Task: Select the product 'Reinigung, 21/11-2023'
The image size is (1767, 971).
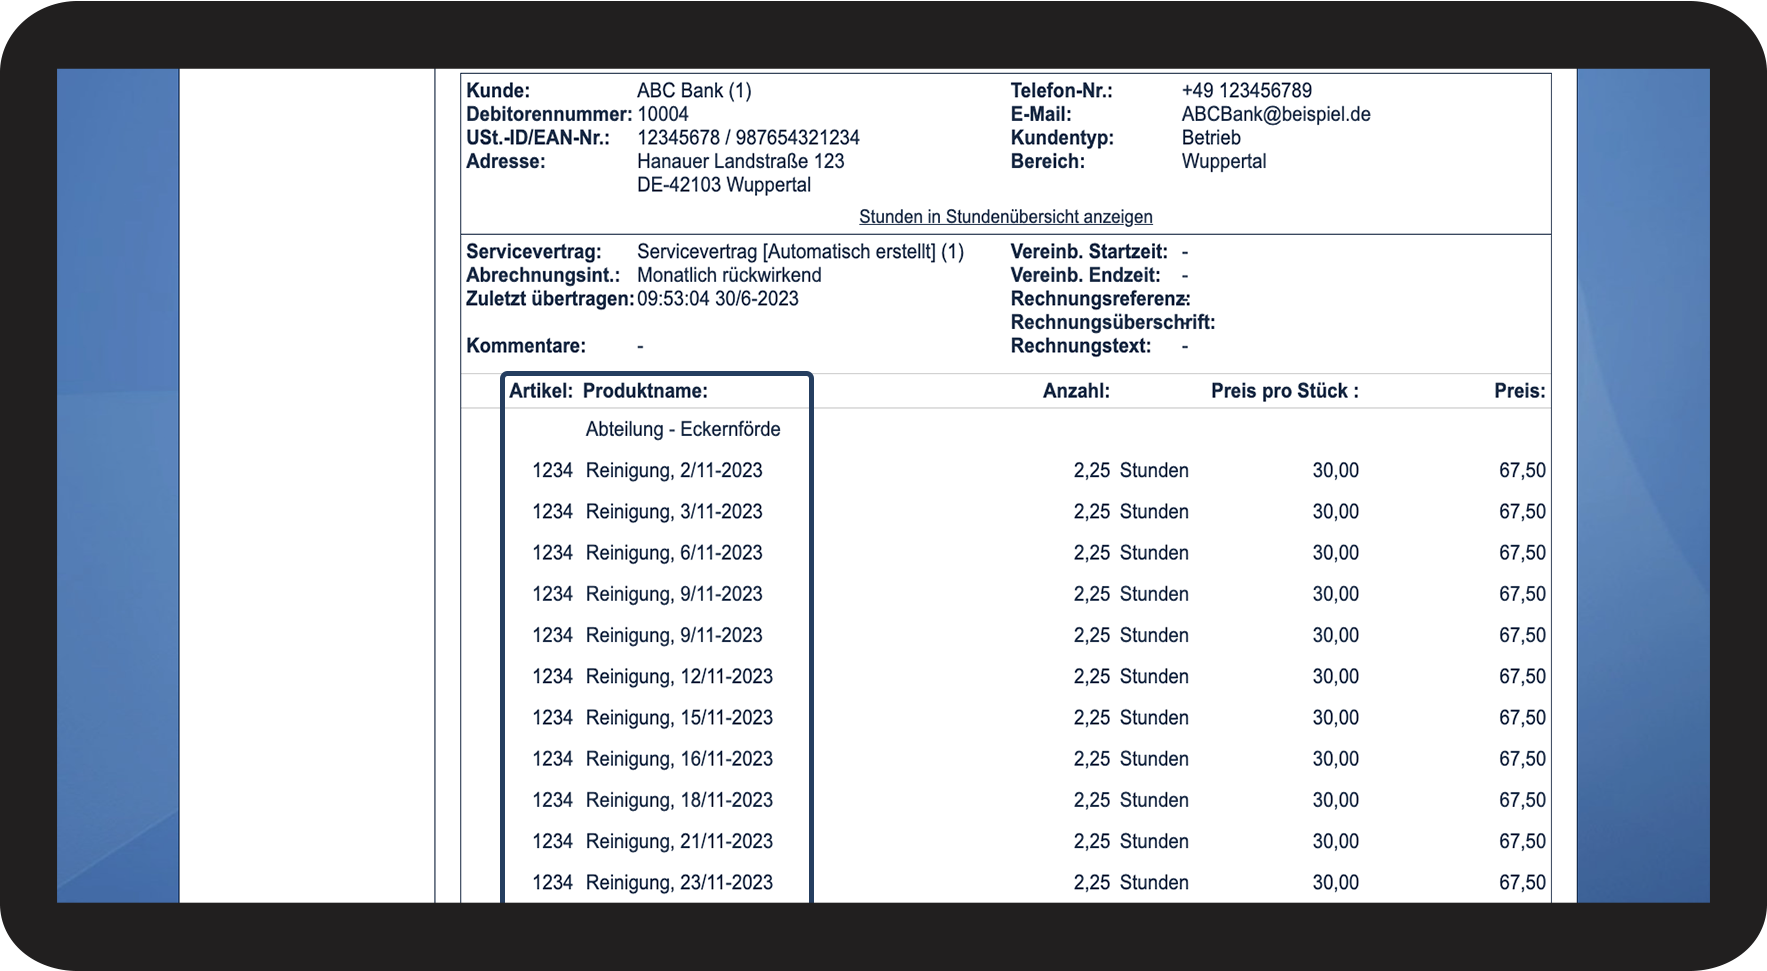Action: pos(679,842)
